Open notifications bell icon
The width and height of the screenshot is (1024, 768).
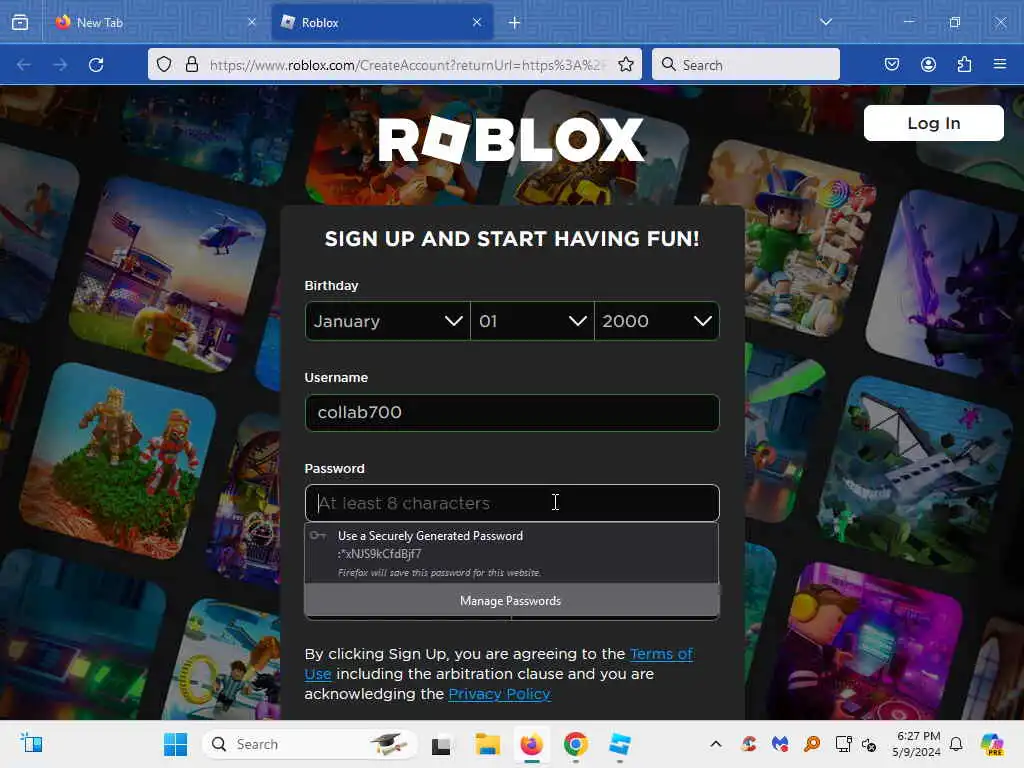tap(956, 744)
